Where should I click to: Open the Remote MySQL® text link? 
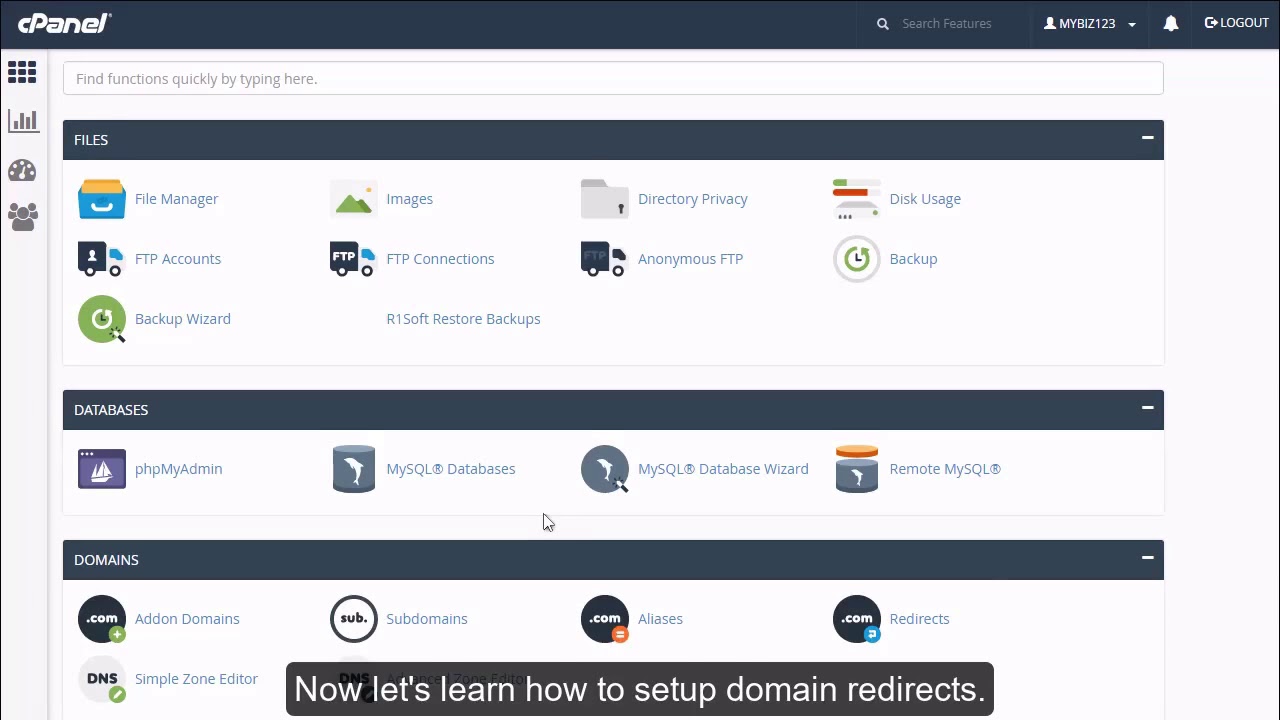(945, 469)
